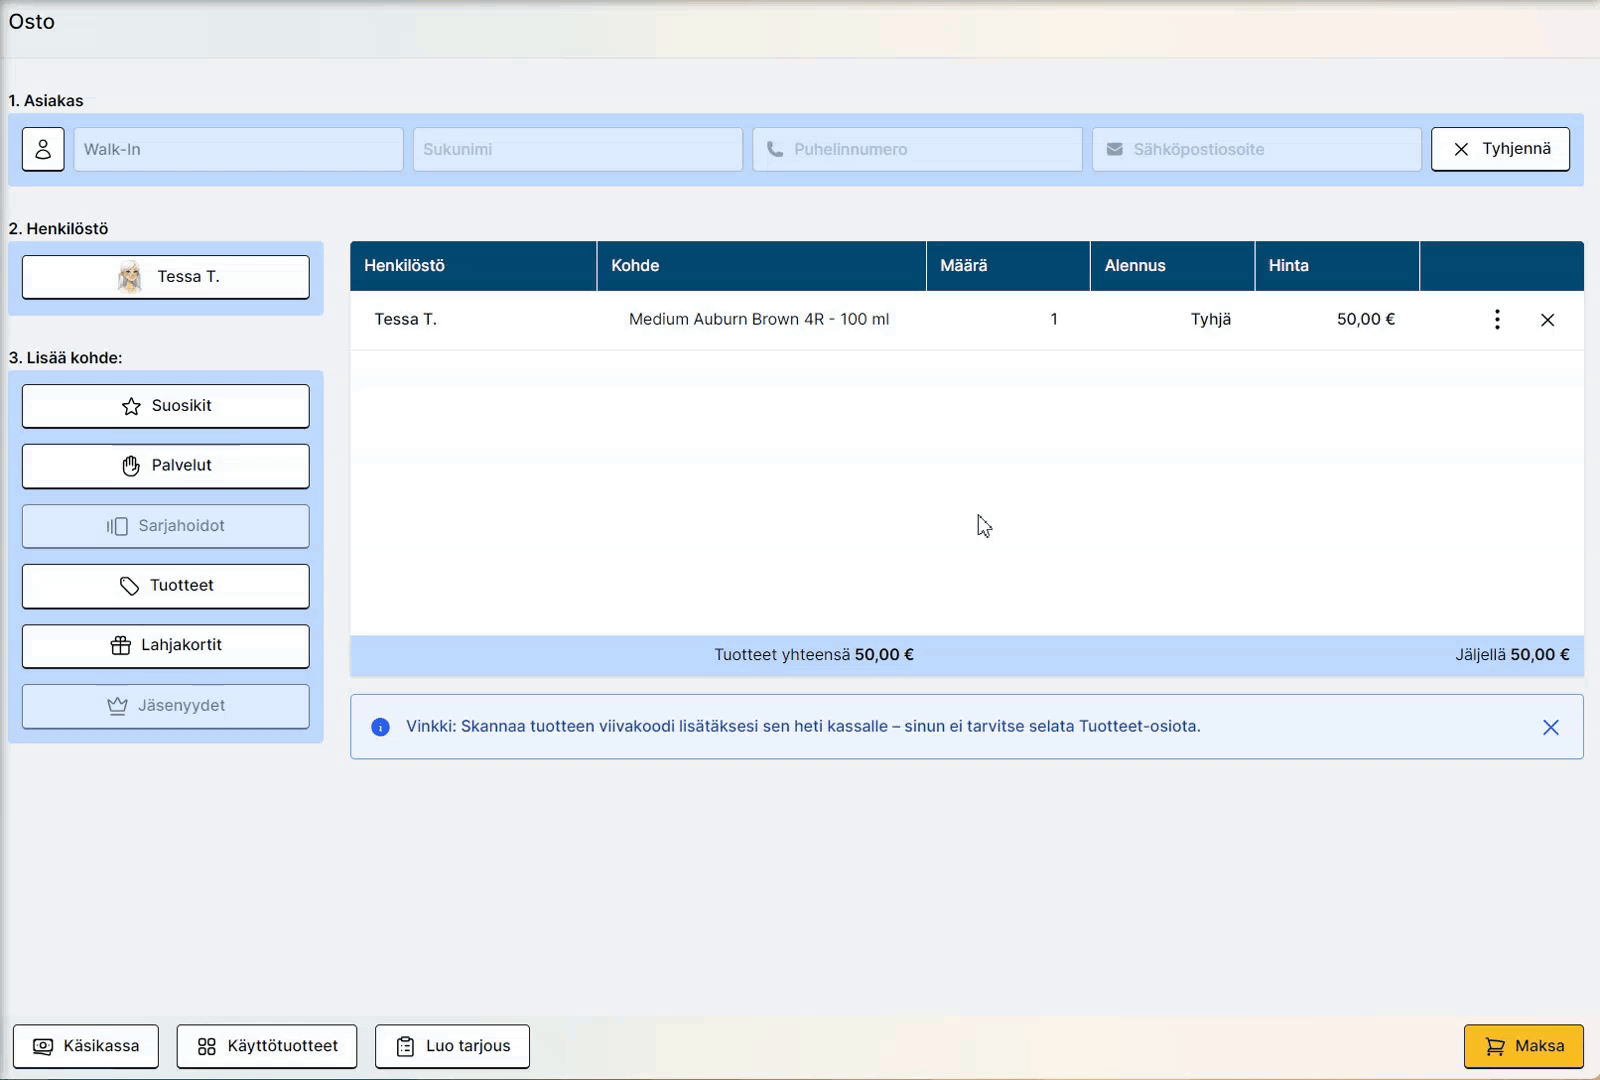Open the Palvelut services list
Image resolution: width=1600 pixels, height=1080 pixels.
click(166, 466)
